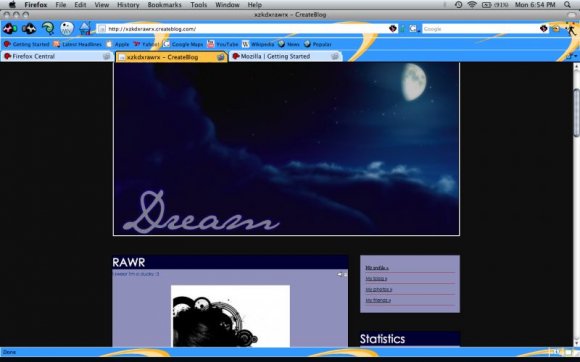
Task: Click the scrollbar up arrow
Action: pos(576,66)
